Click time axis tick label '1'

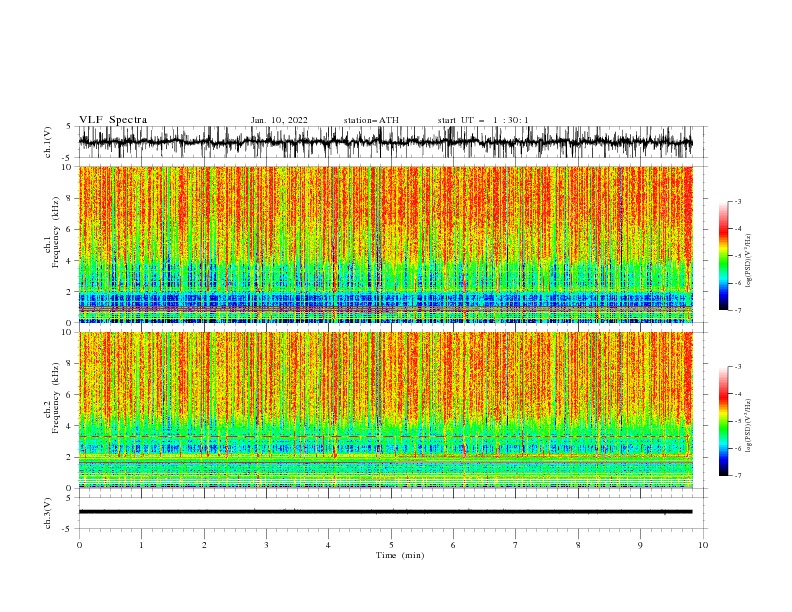coord(141,545)
